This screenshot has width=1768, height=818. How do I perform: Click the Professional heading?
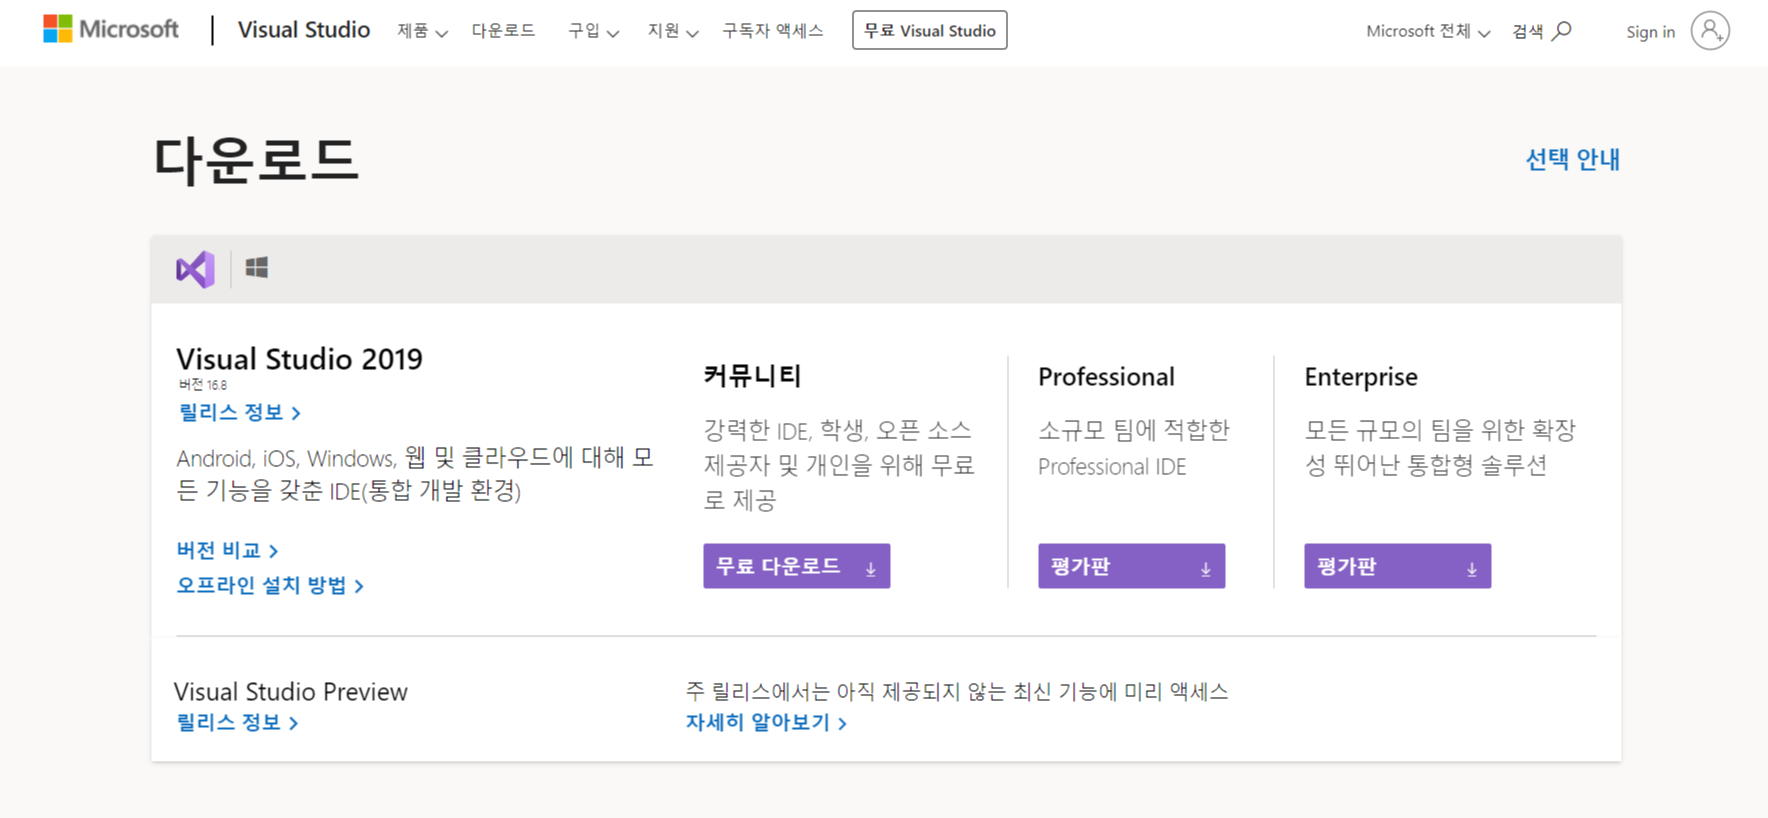click(x=1106, y=377)
